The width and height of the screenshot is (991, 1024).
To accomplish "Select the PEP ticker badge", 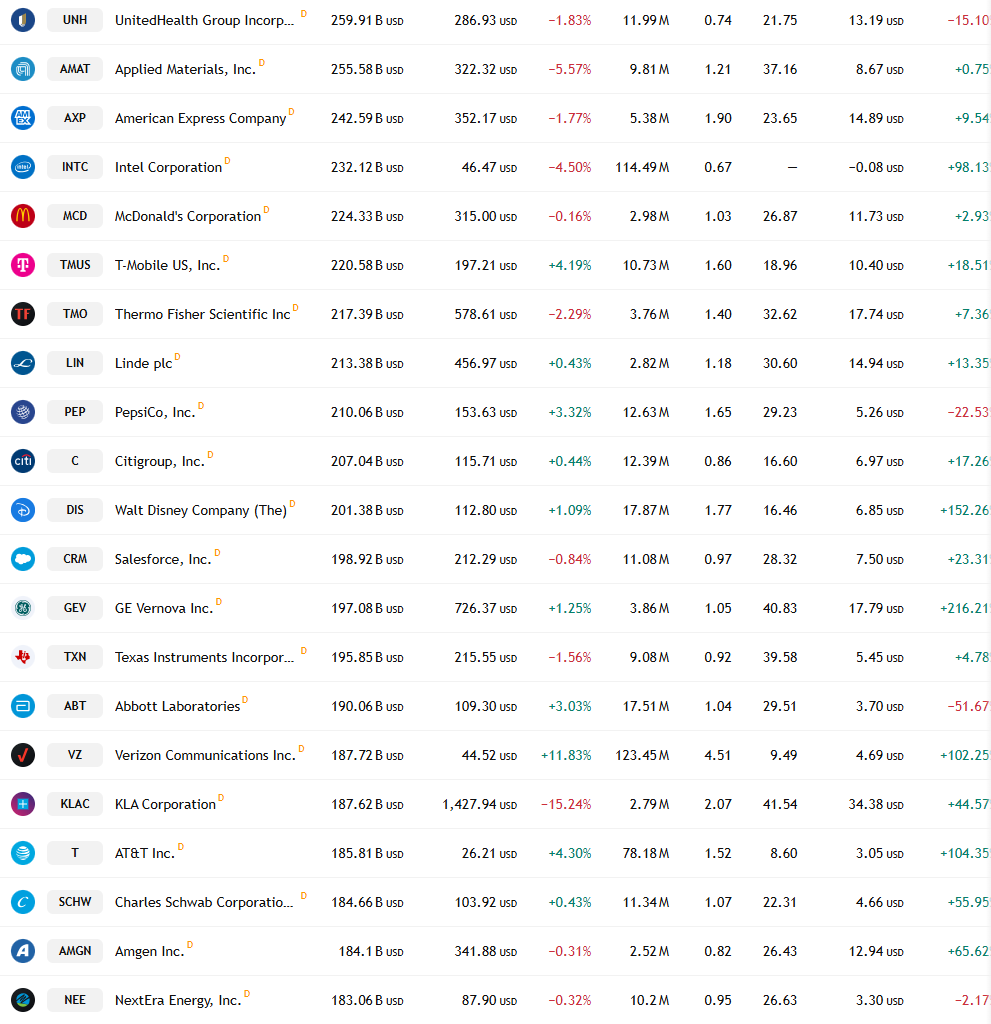I will 75,411.
